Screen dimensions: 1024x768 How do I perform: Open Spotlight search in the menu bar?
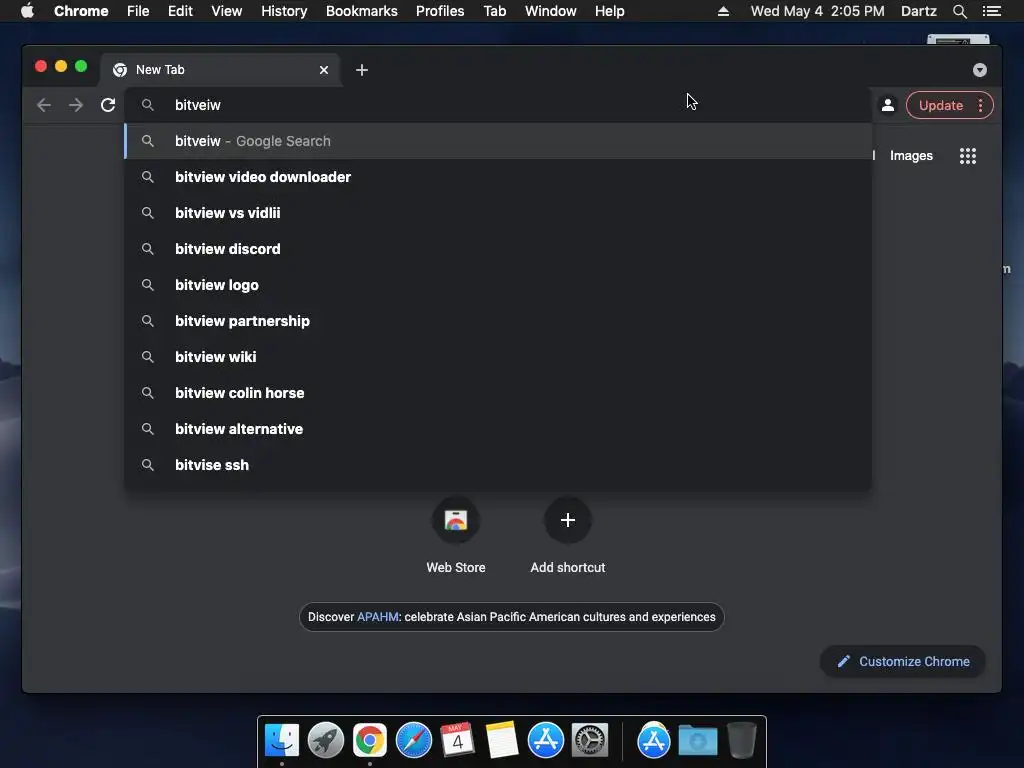coord(959,11)
